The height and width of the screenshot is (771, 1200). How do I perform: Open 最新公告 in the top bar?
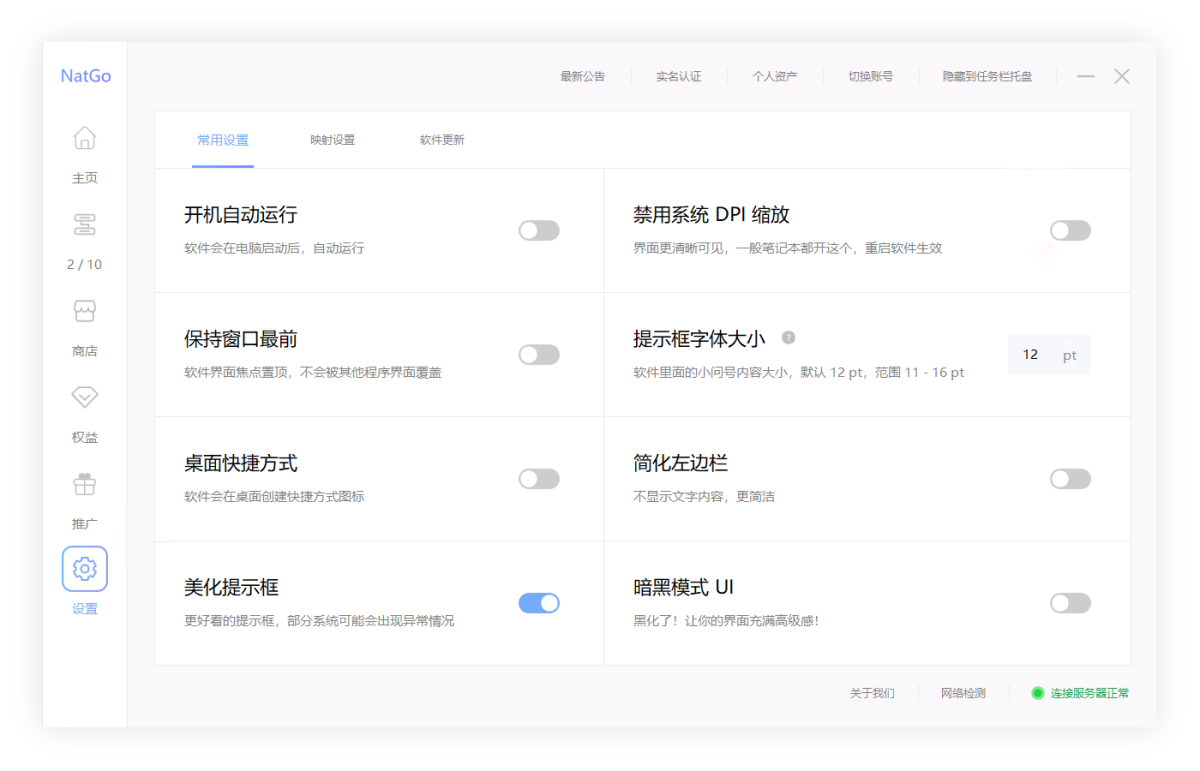[x=582, y=76]
